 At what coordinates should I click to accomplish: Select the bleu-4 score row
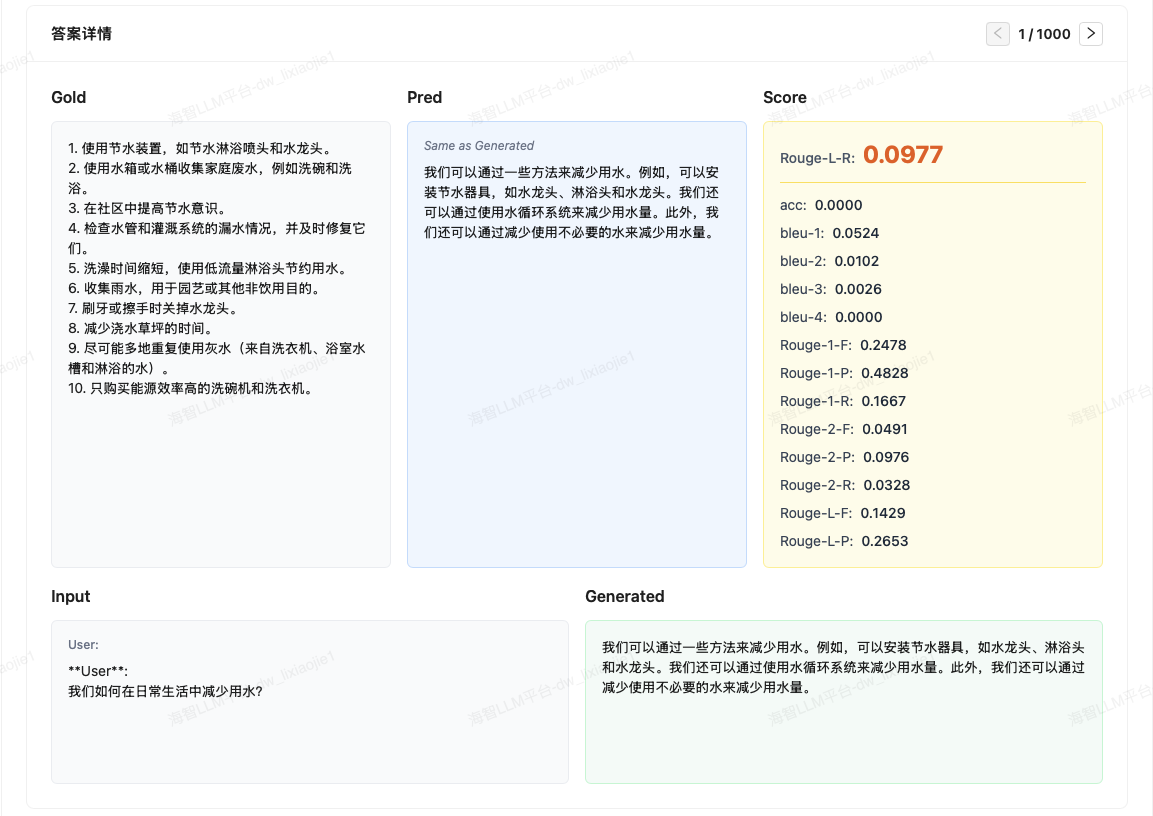[831, 317]
